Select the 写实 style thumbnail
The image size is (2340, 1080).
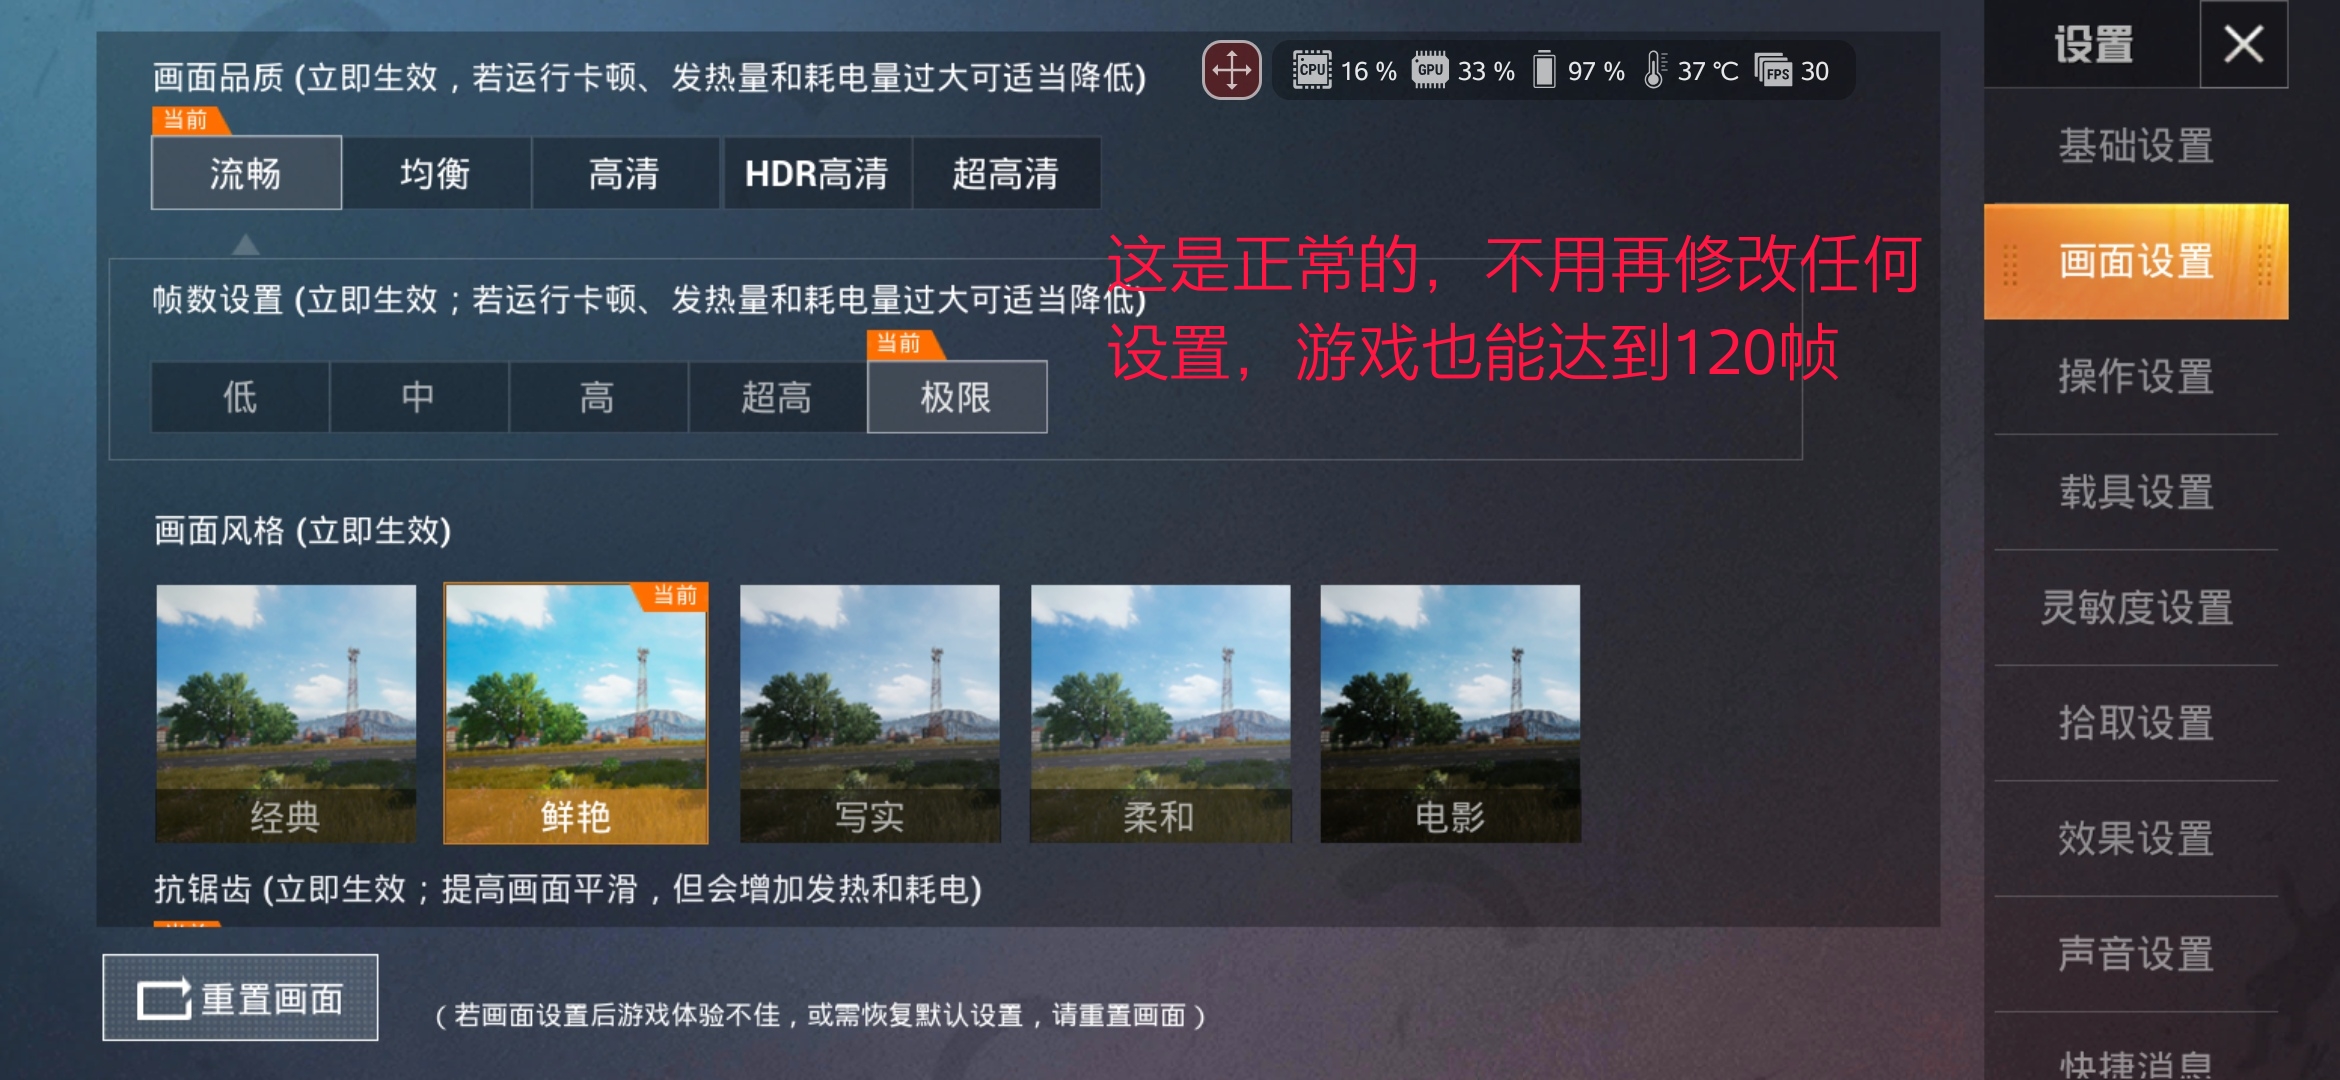(x=870, y=713)
